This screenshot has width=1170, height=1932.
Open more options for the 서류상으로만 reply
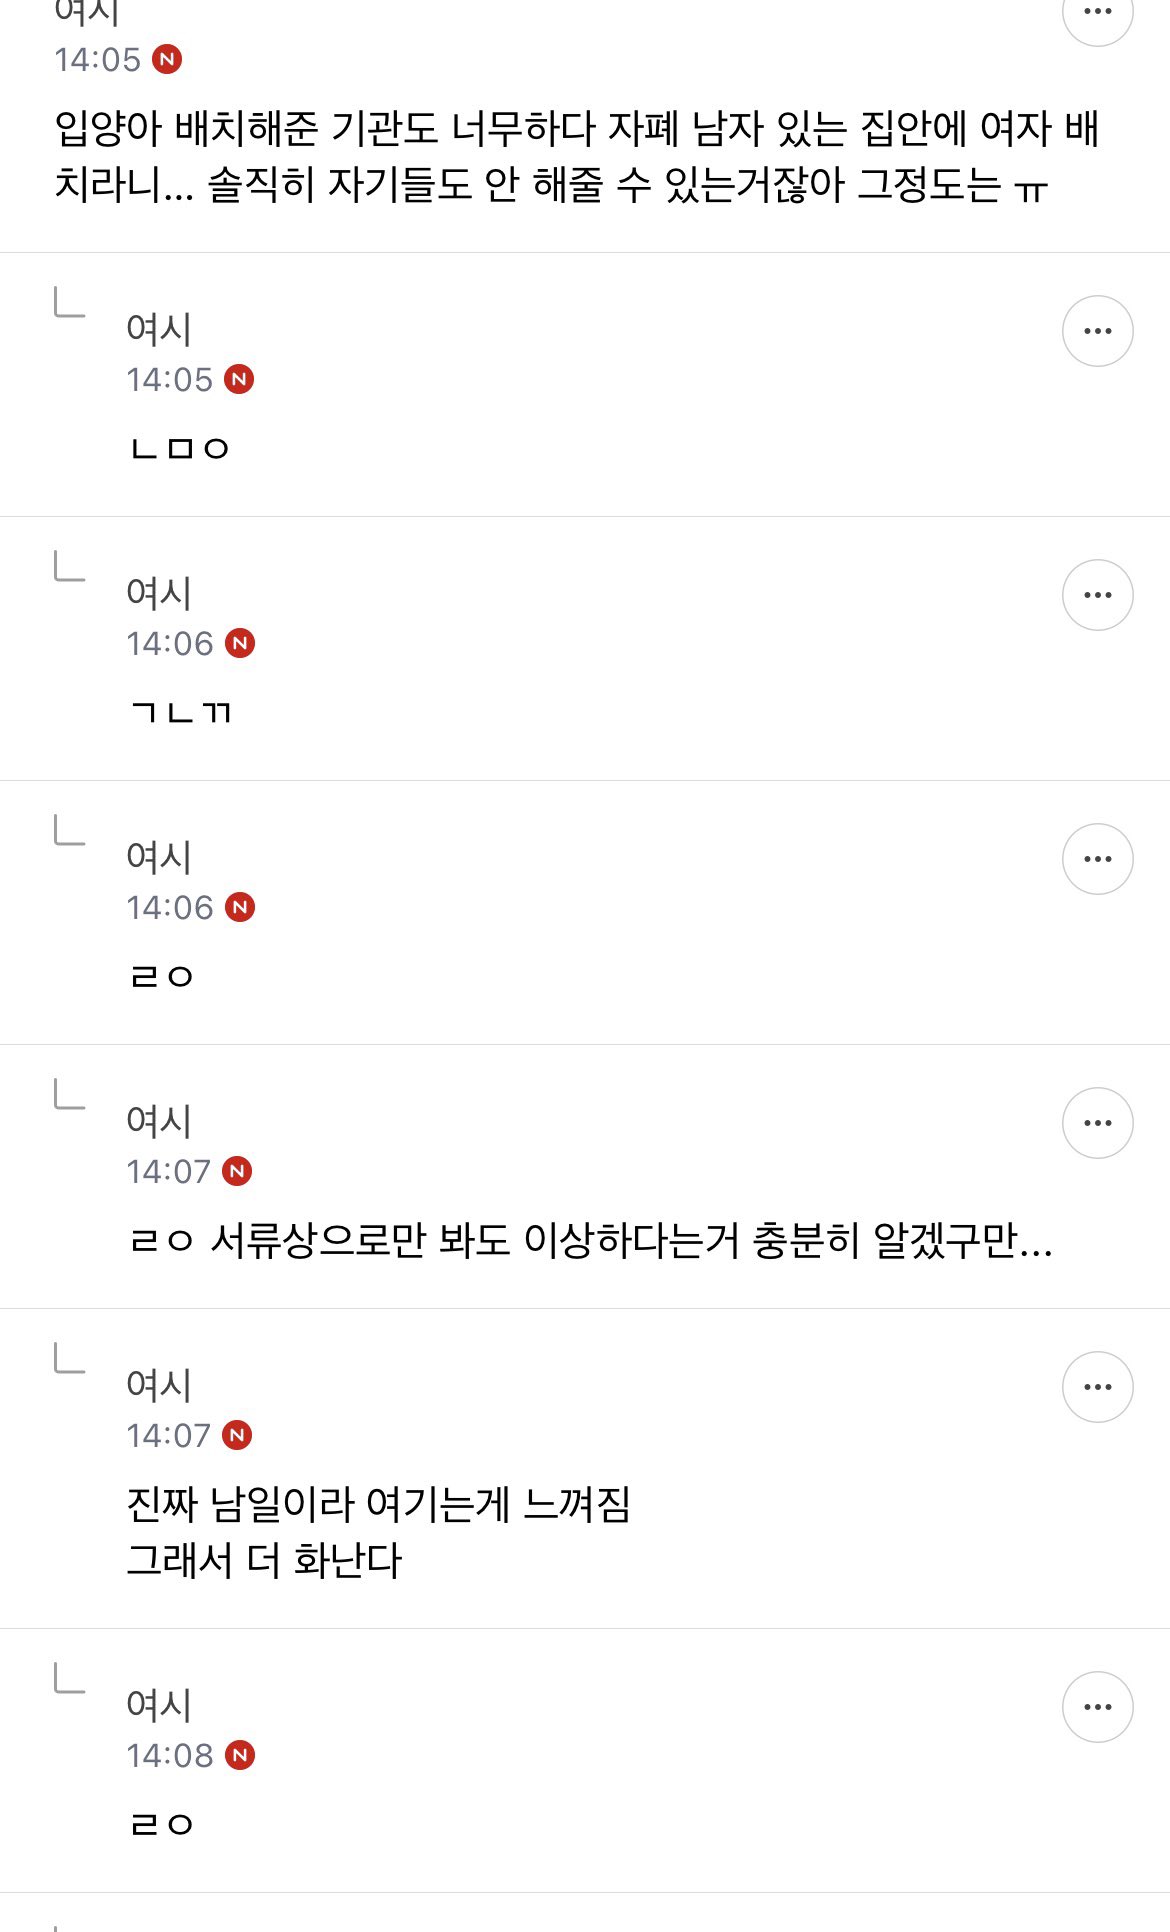click(1097, 1123)
